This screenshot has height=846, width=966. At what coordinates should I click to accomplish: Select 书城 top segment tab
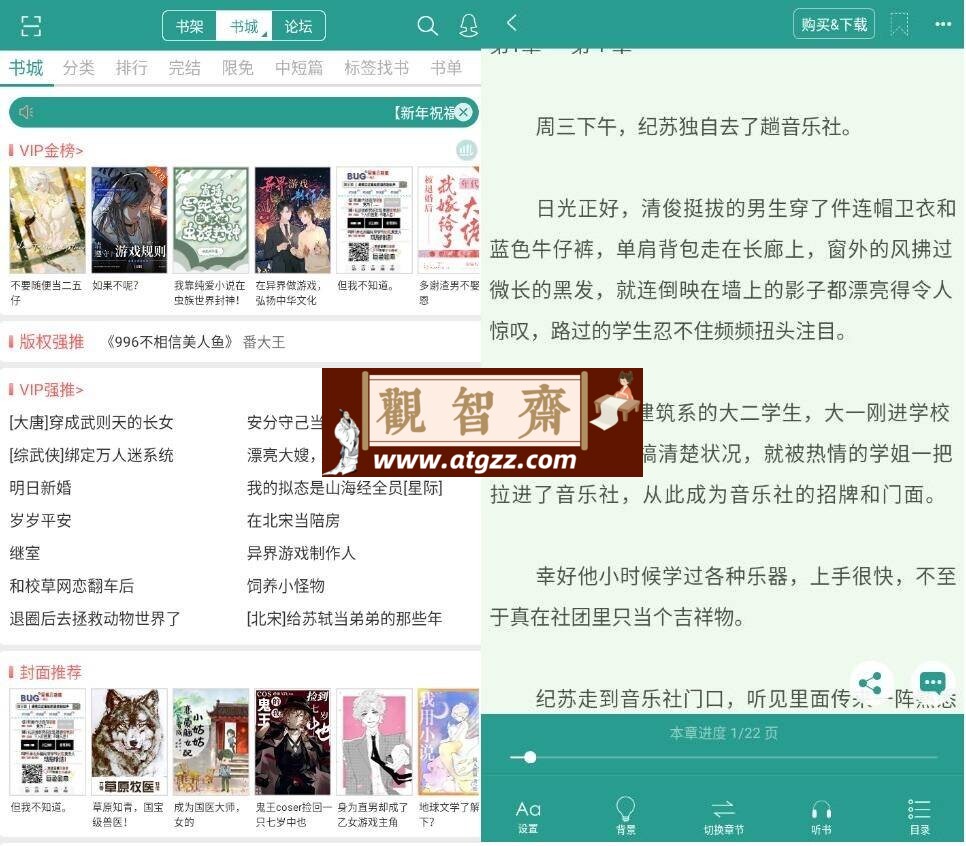point(244,26)
